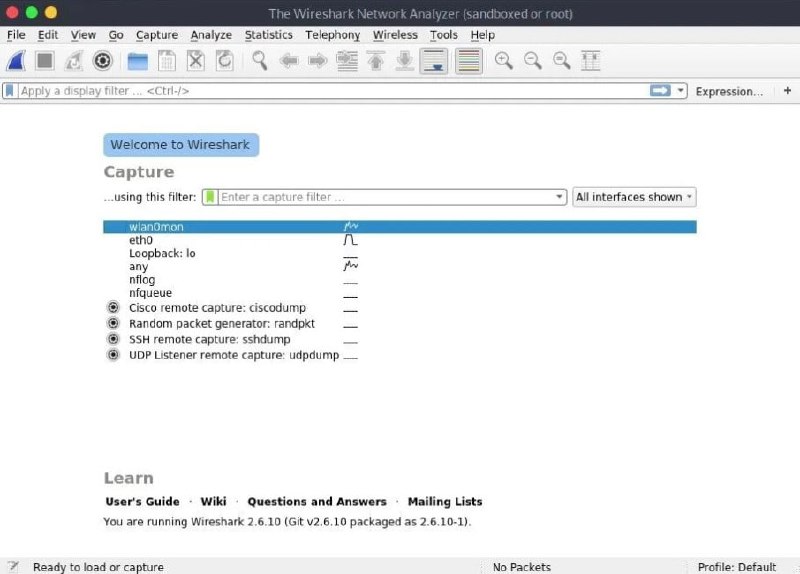Viewport: 800px width, 574px height.
Task: Toggle auto scroll during live capture
Action: pos(434,61)
